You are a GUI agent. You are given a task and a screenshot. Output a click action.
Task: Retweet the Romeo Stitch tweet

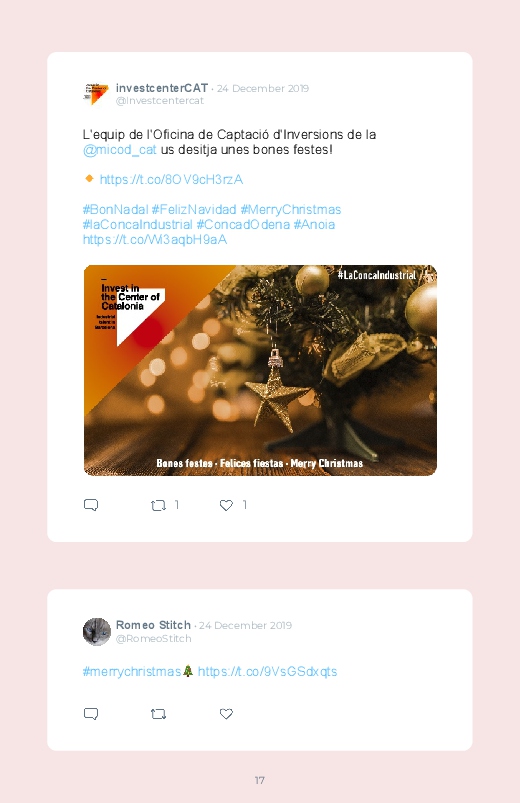coord(158,714)
